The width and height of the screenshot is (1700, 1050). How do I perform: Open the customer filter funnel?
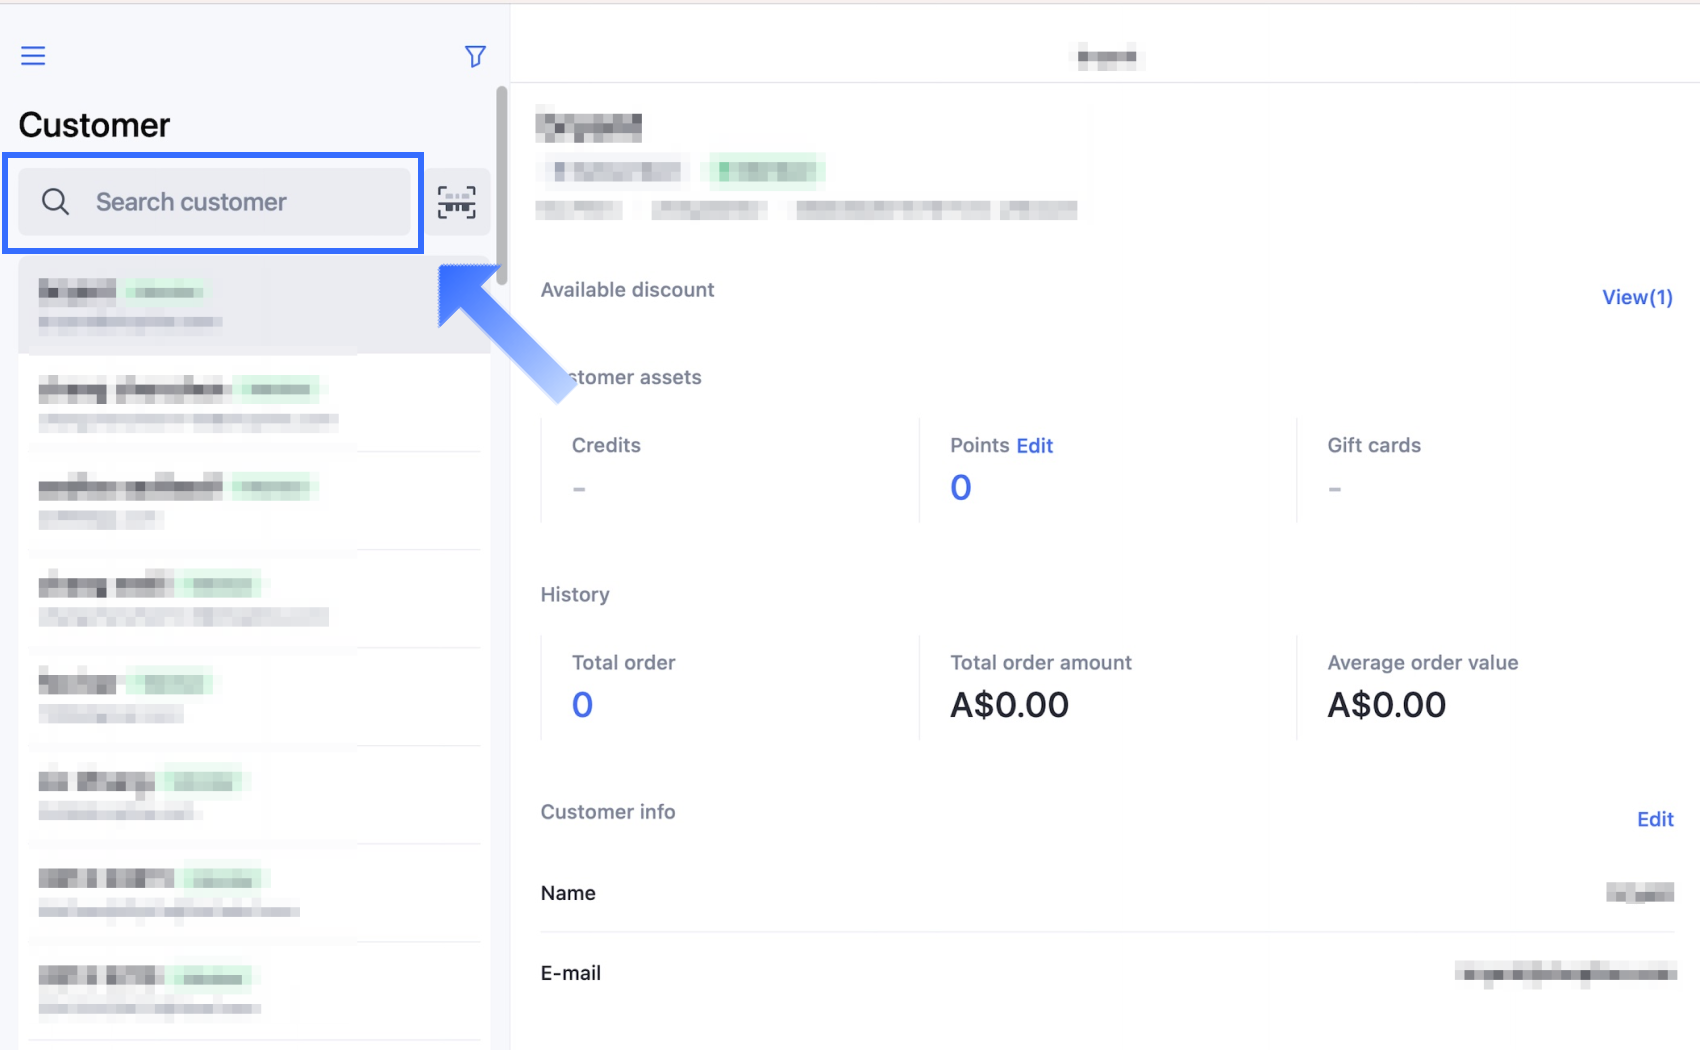(x=475, y=56)
